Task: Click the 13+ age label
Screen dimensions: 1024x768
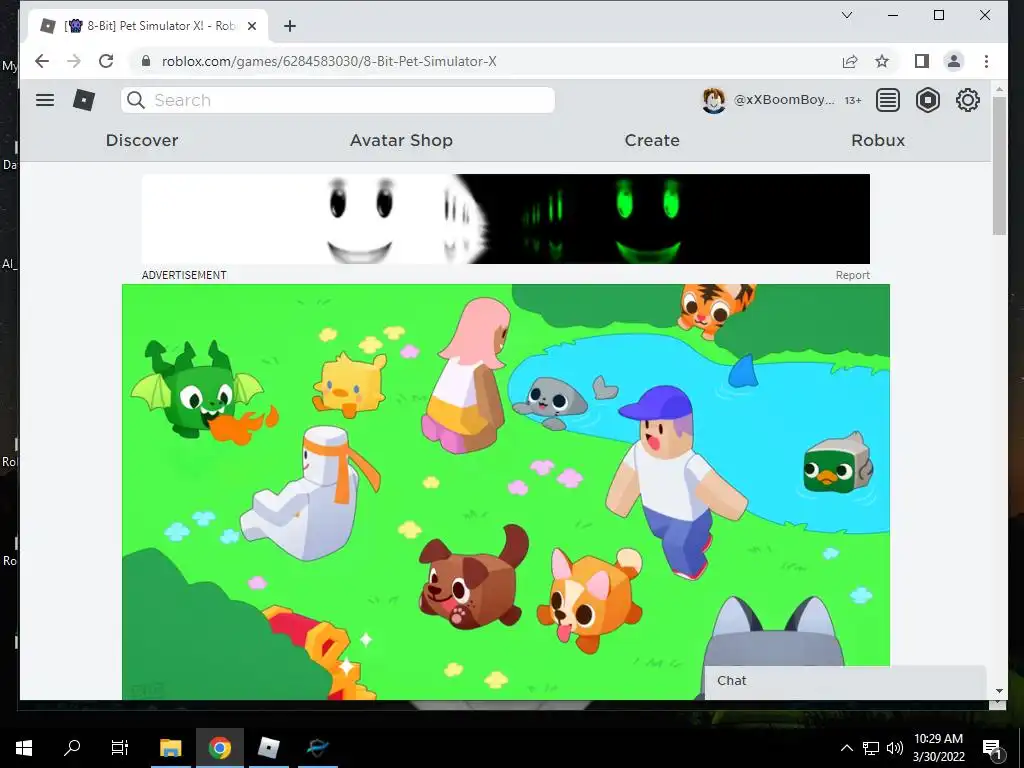Action: 853,101
